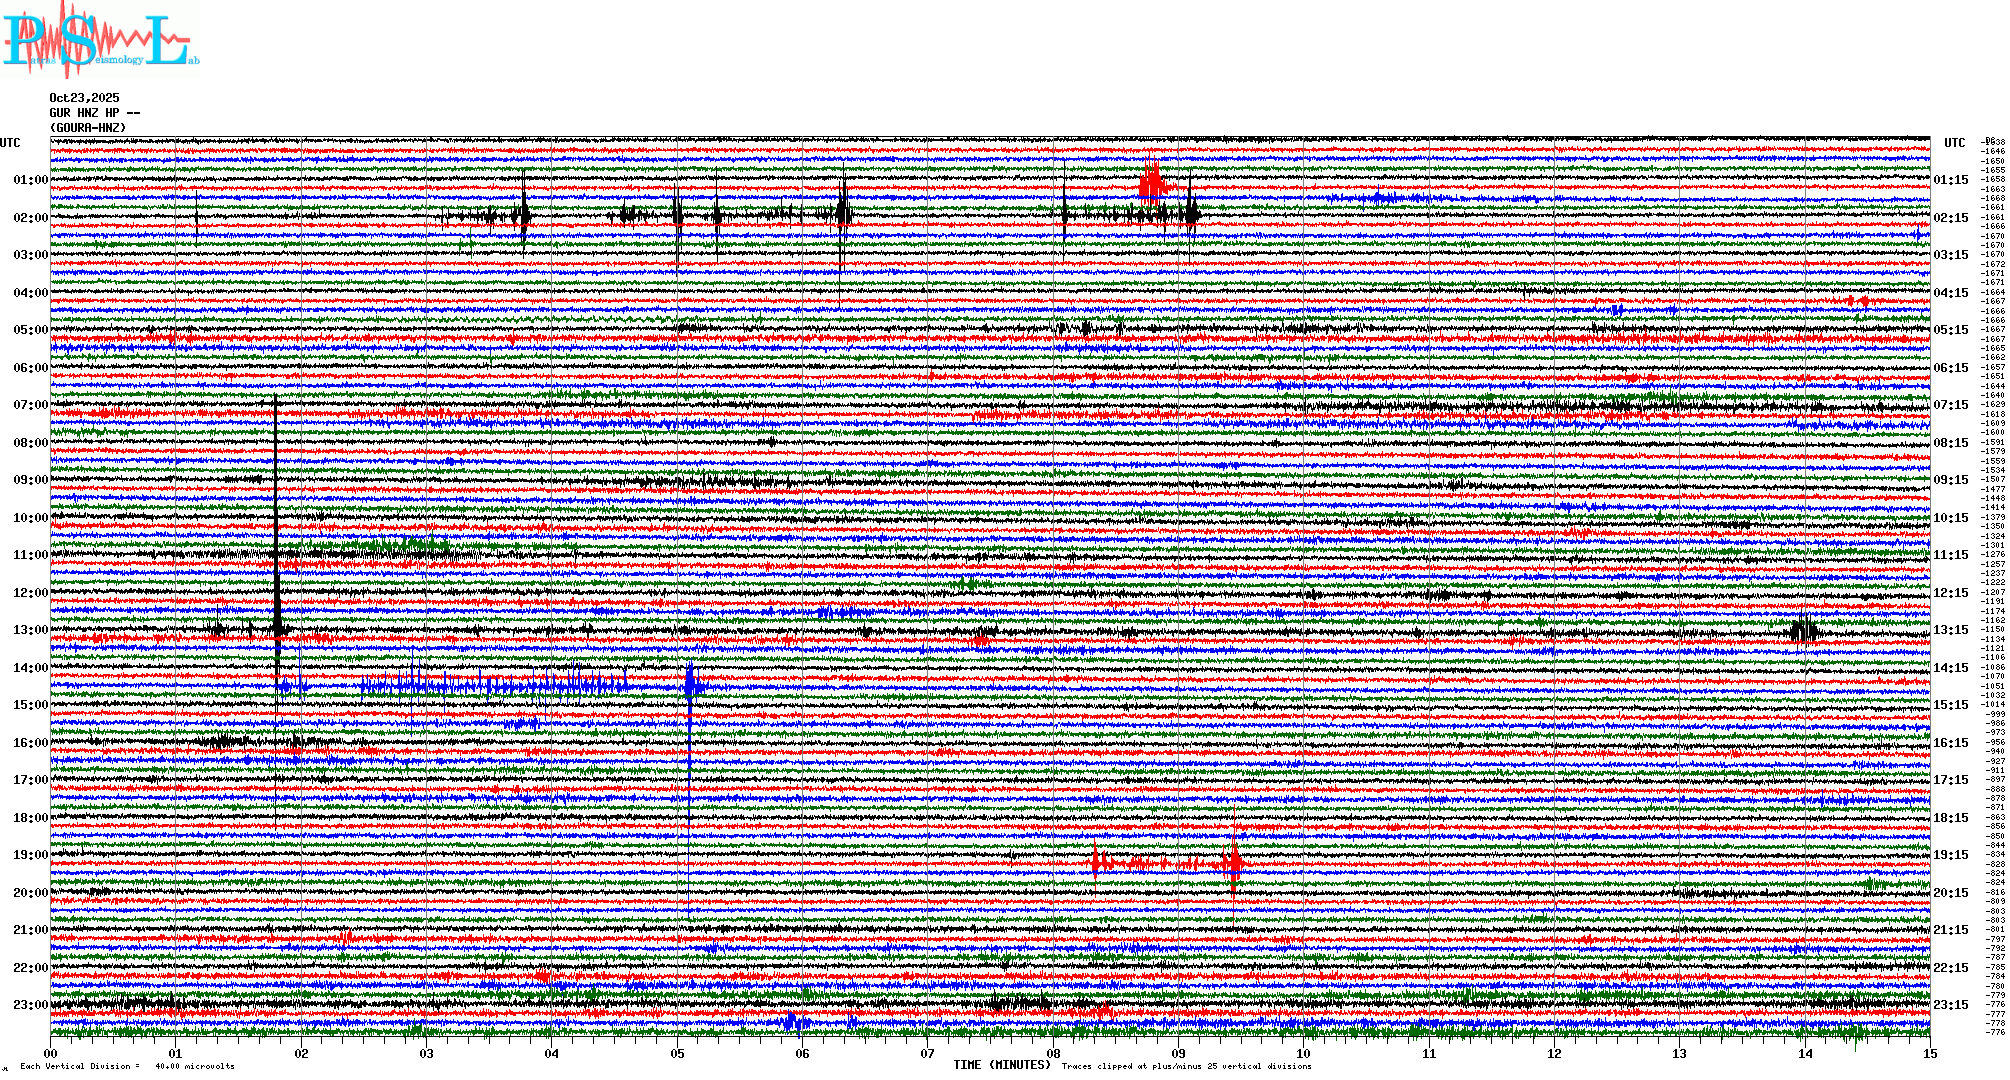
Task: Click the Oct23,2025 date label
Action: coord(84,98)
